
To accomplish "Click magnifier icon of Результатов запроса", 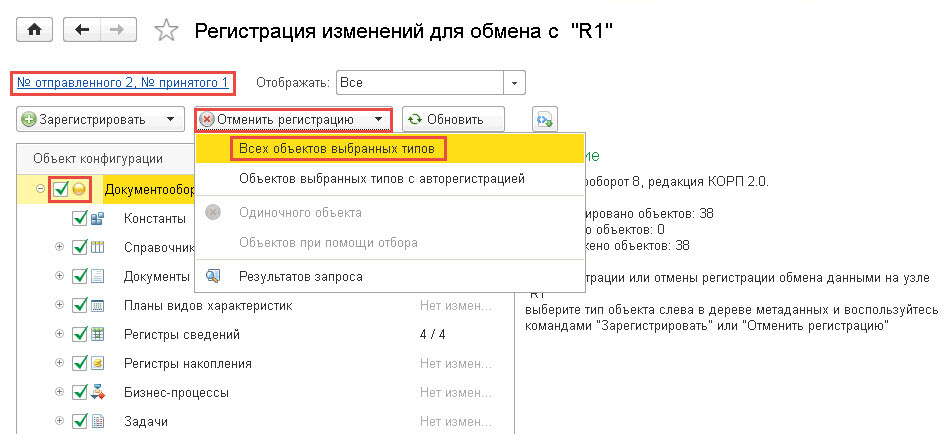I will click(x=213, y=277).
